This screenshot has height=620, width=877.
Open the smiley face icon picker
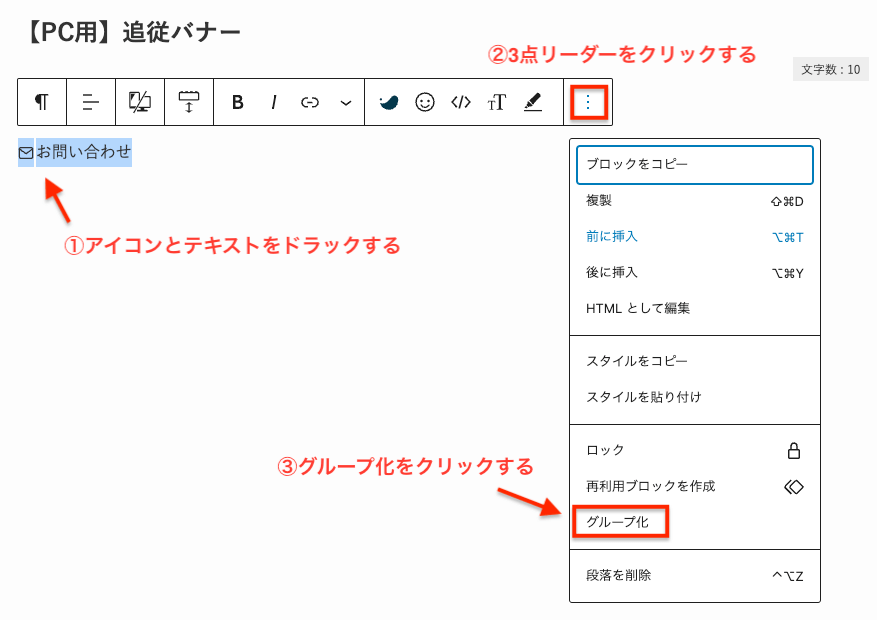click(x=425, y=102)
